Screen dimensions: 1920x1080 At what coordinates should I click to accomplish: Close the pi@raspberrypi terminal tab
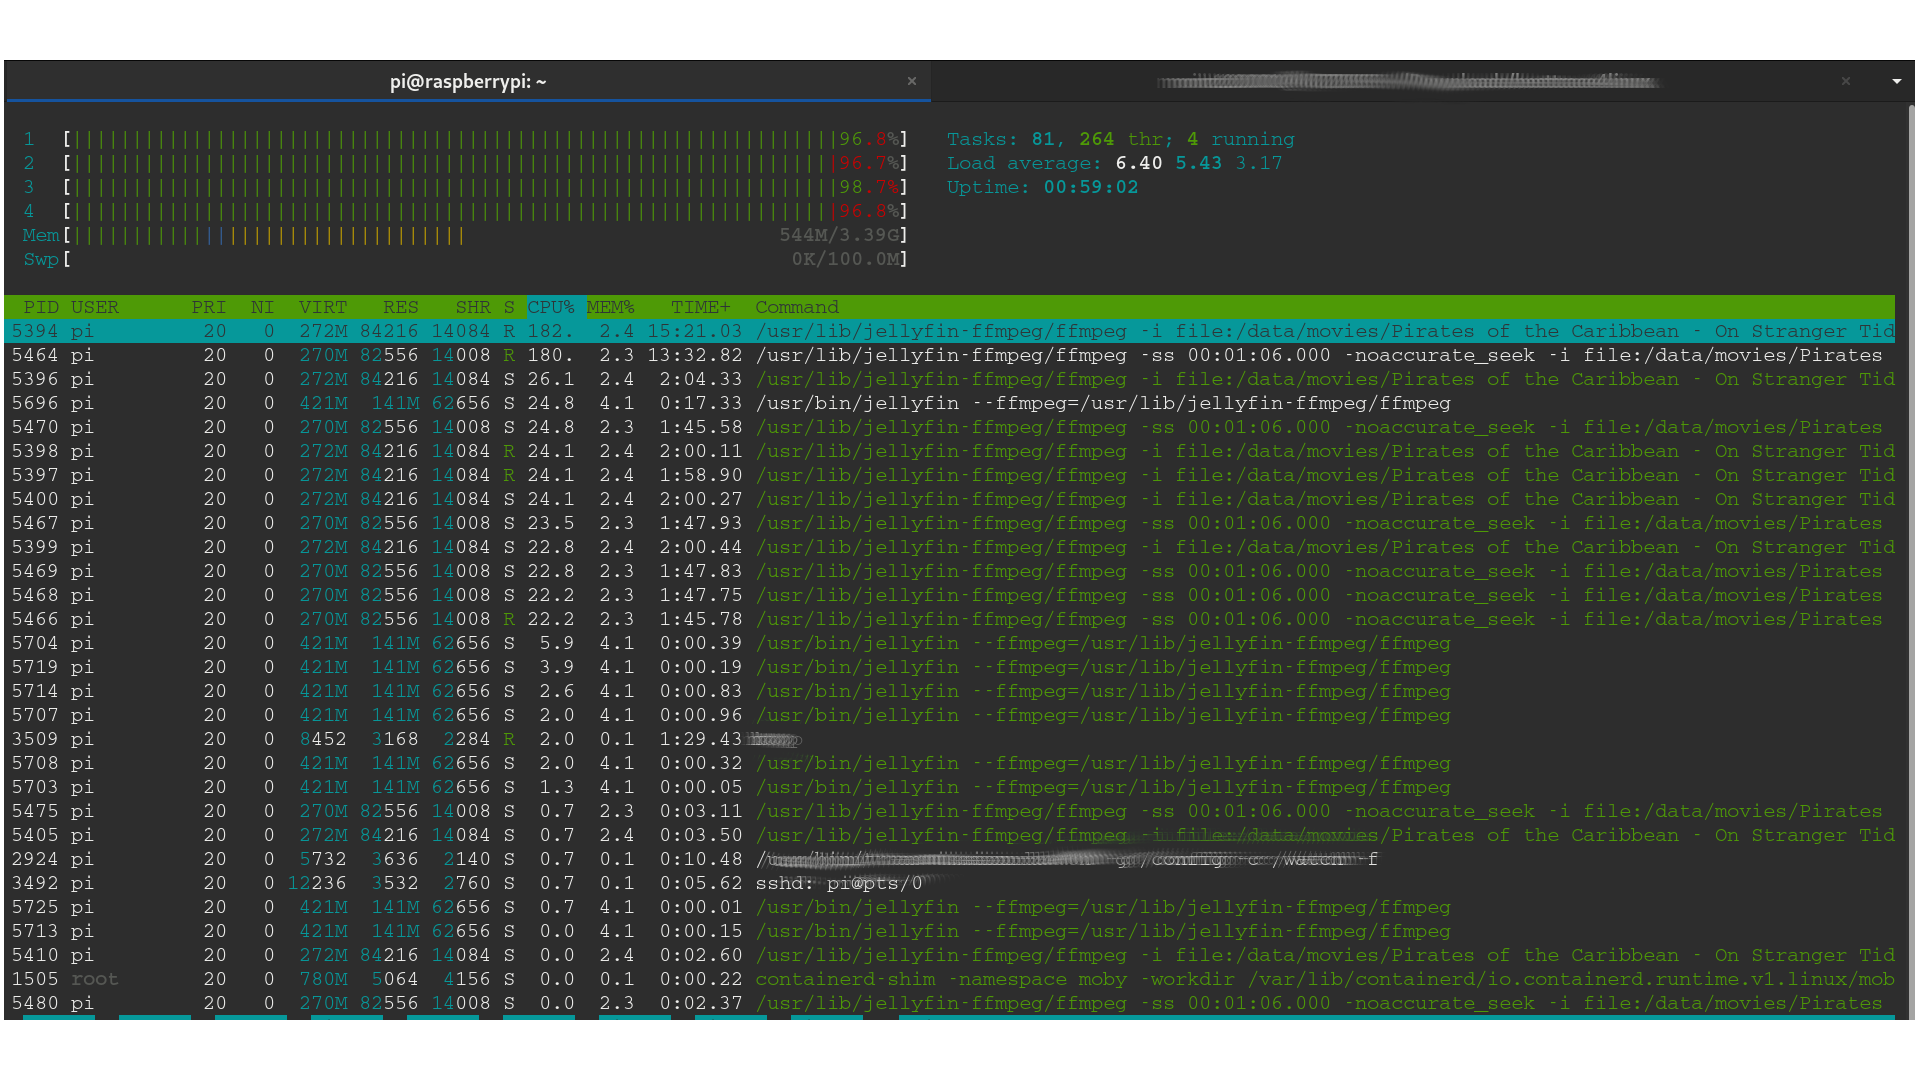coord(911,81)
